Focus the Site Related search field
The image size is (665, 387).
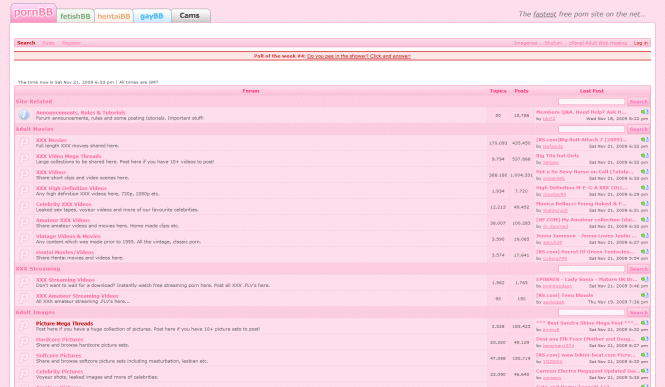point(591,102)
